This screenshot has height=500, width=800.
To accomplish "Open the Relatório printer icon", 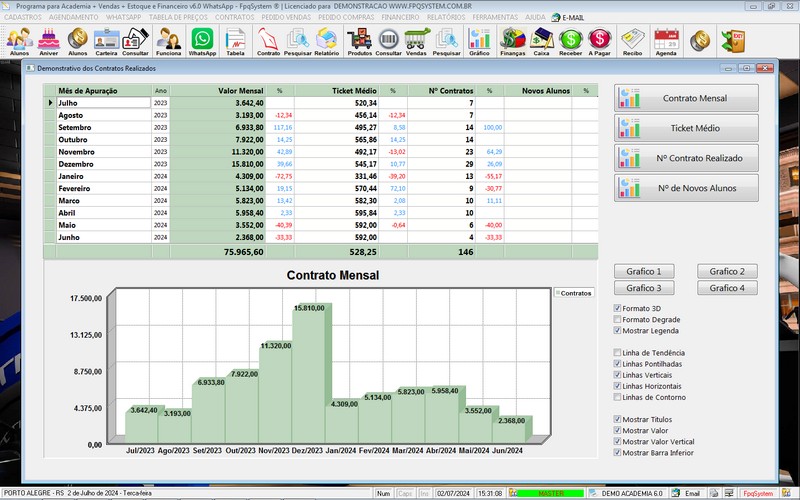I will coord(327,41).
